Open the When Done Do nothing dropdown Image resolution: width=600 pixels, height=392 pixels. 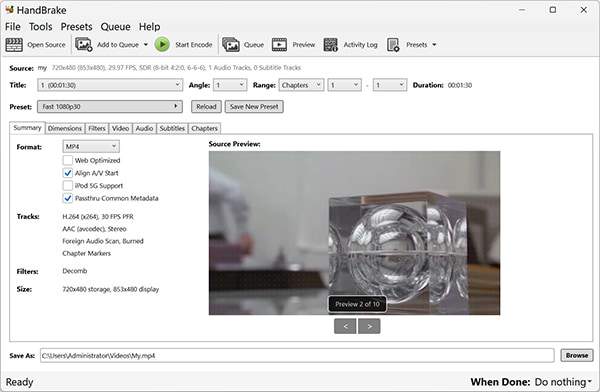(x=563, y=382)
